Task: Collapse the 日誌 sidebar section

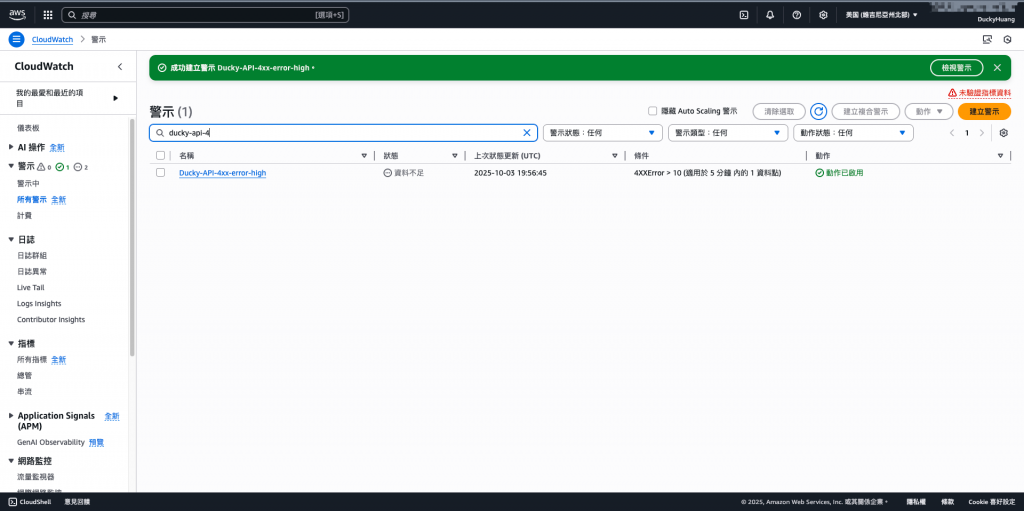Action: point(11,239)
